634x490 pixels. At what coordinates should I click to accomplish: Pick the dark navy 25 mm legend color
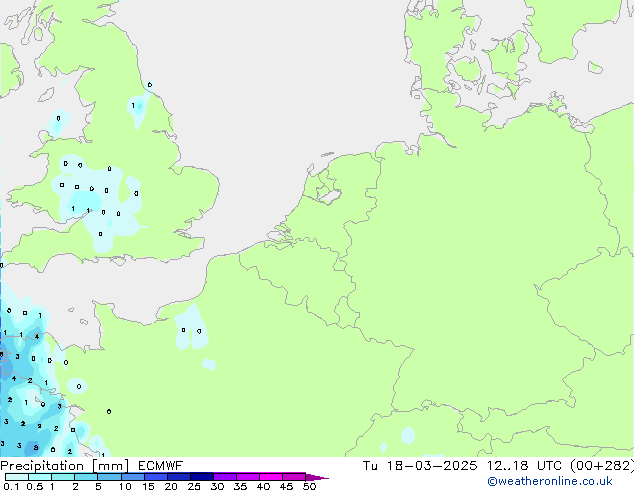201,477
